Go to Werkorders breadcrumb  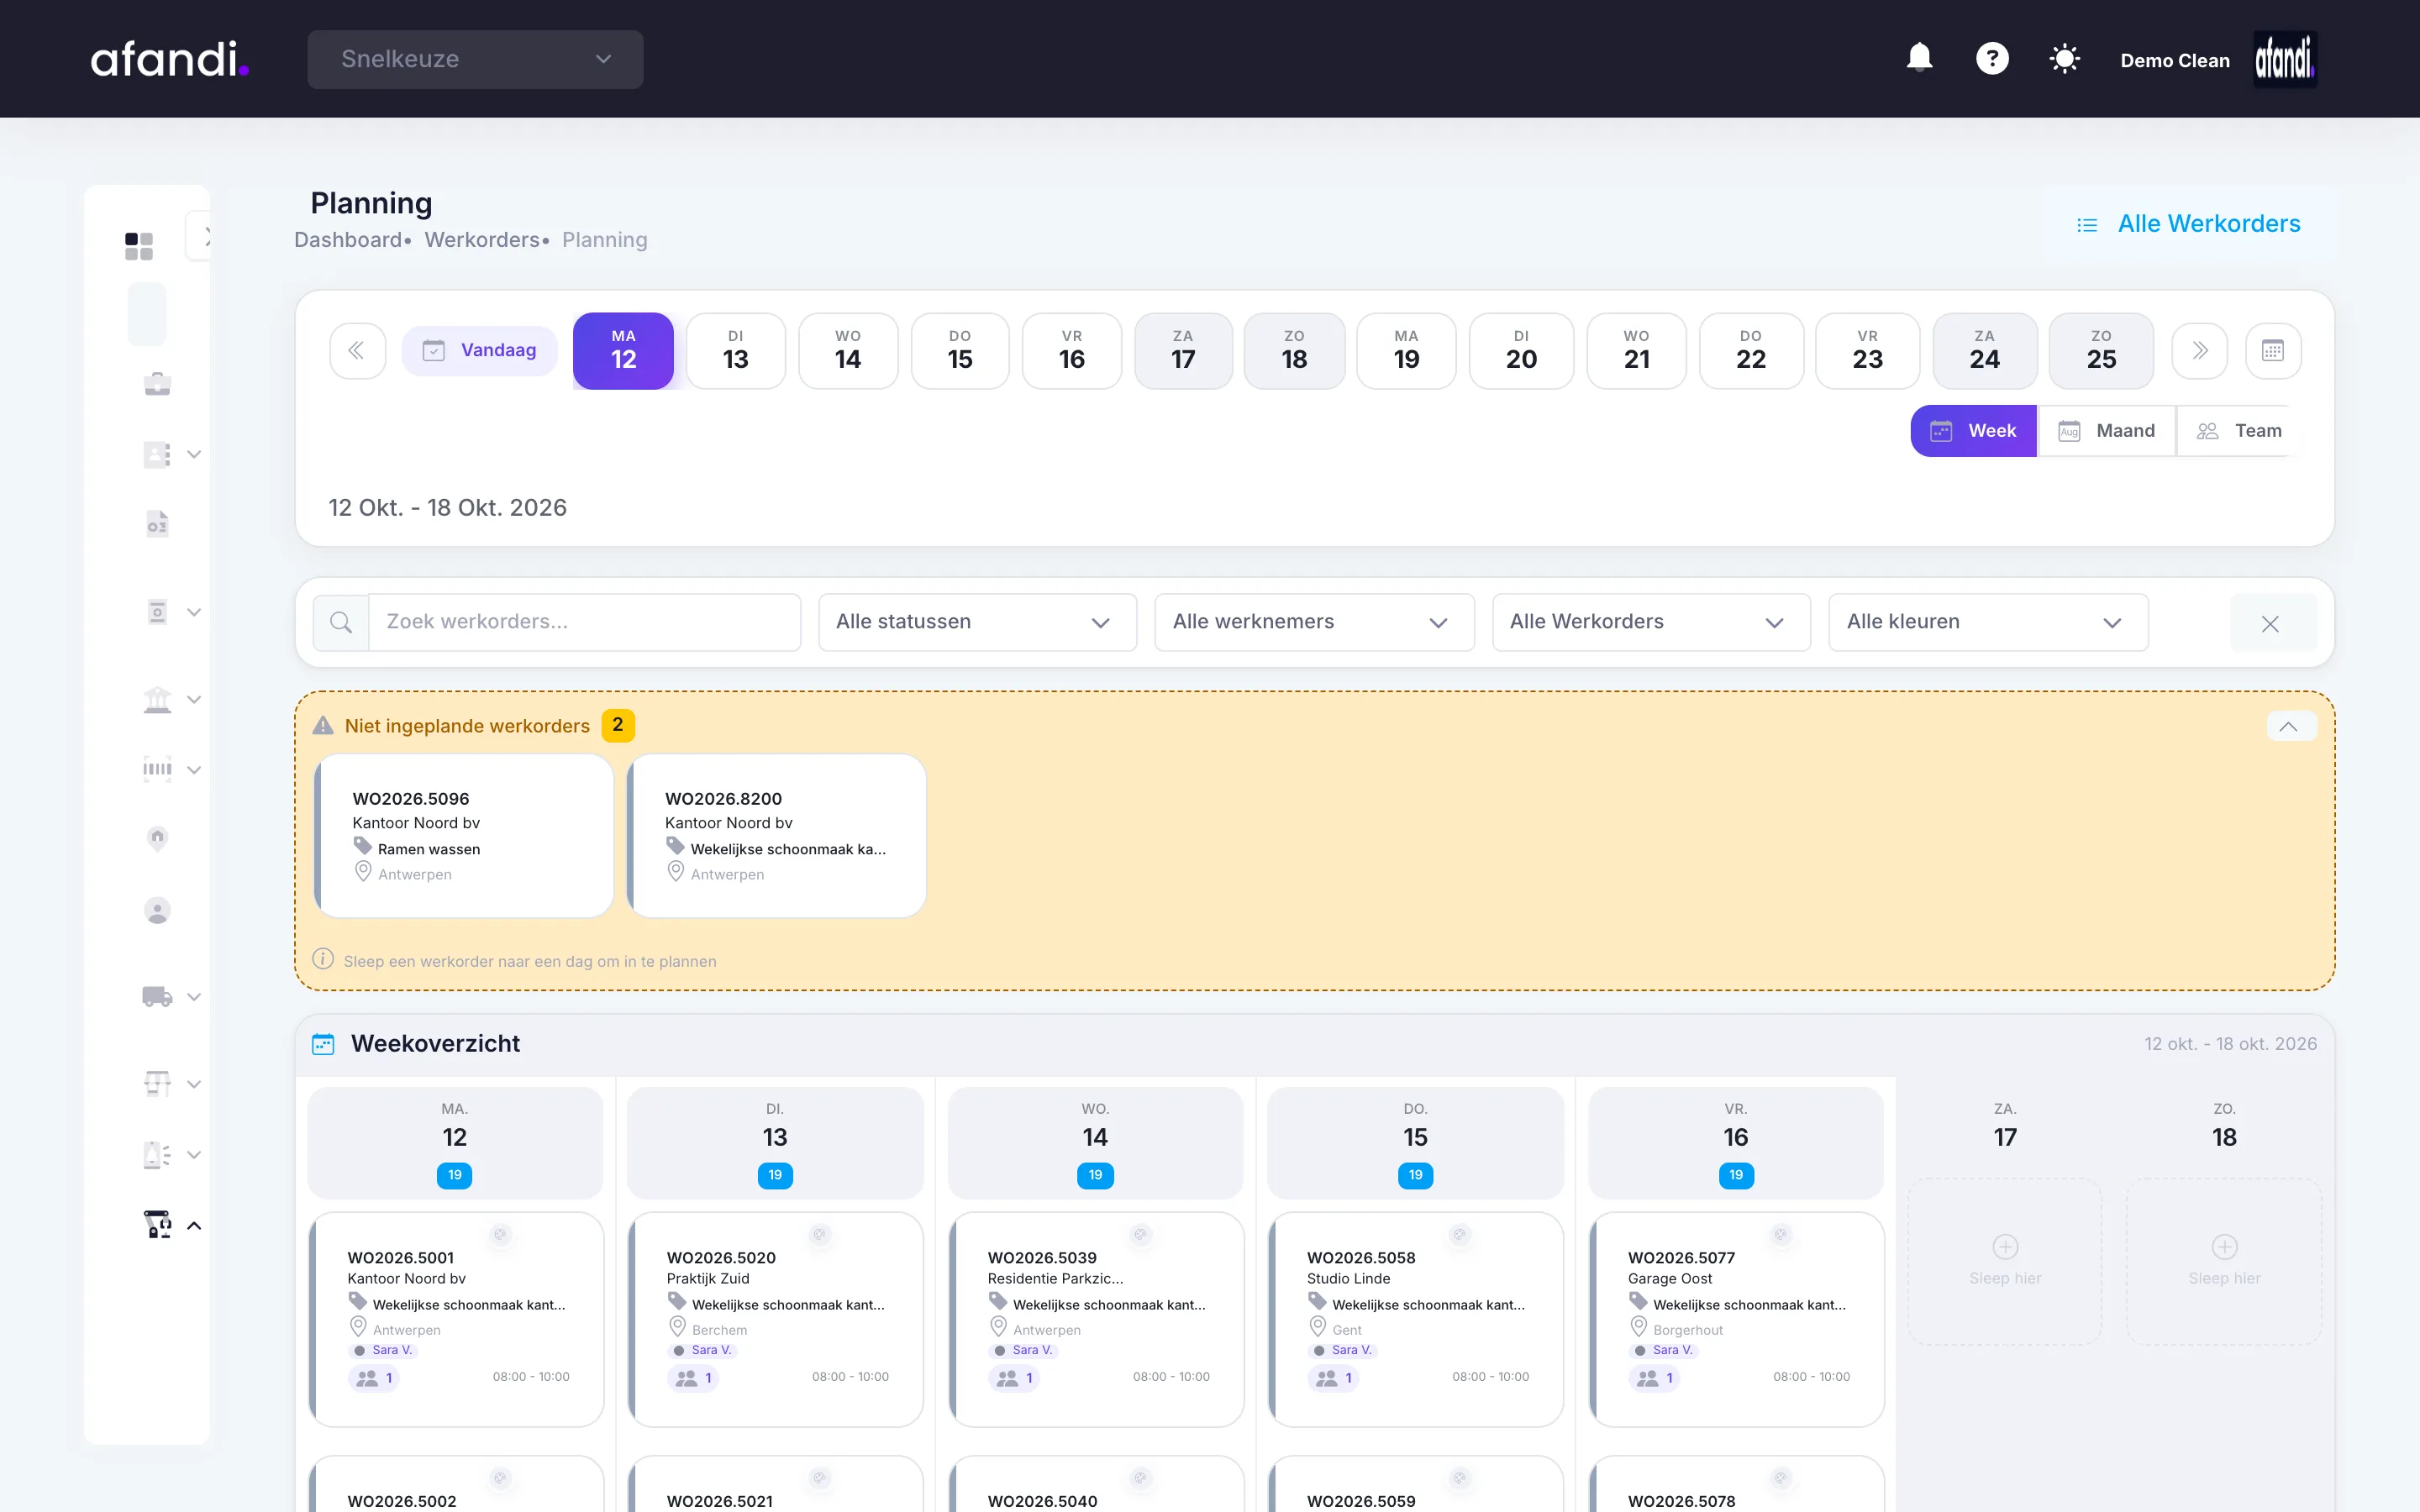(x=482, y=240)
